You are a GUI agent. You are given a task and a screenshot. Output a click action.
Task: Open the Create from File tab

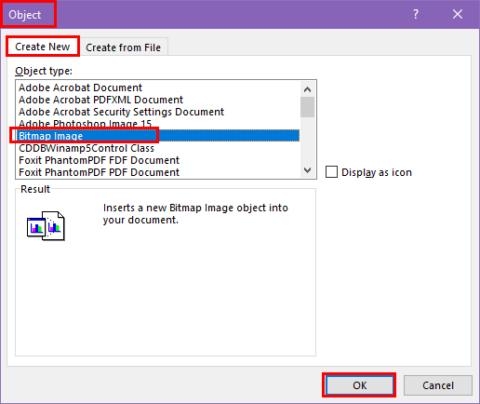123,47
